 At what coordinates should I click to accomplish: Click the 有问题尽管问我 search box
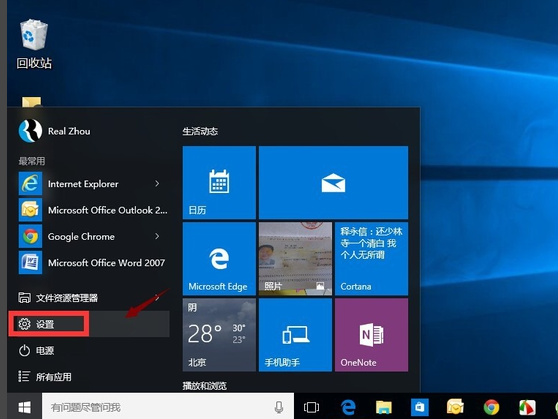[x=168, y=407]
